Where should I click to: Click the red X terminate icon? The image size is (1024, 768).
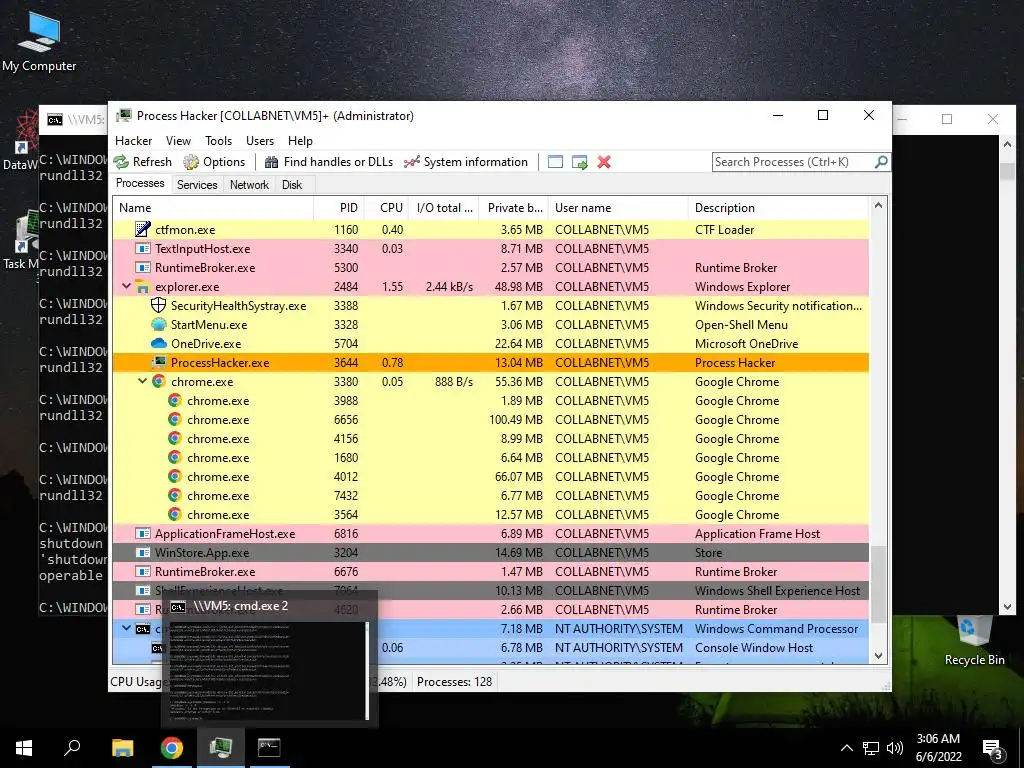[604, 162]
